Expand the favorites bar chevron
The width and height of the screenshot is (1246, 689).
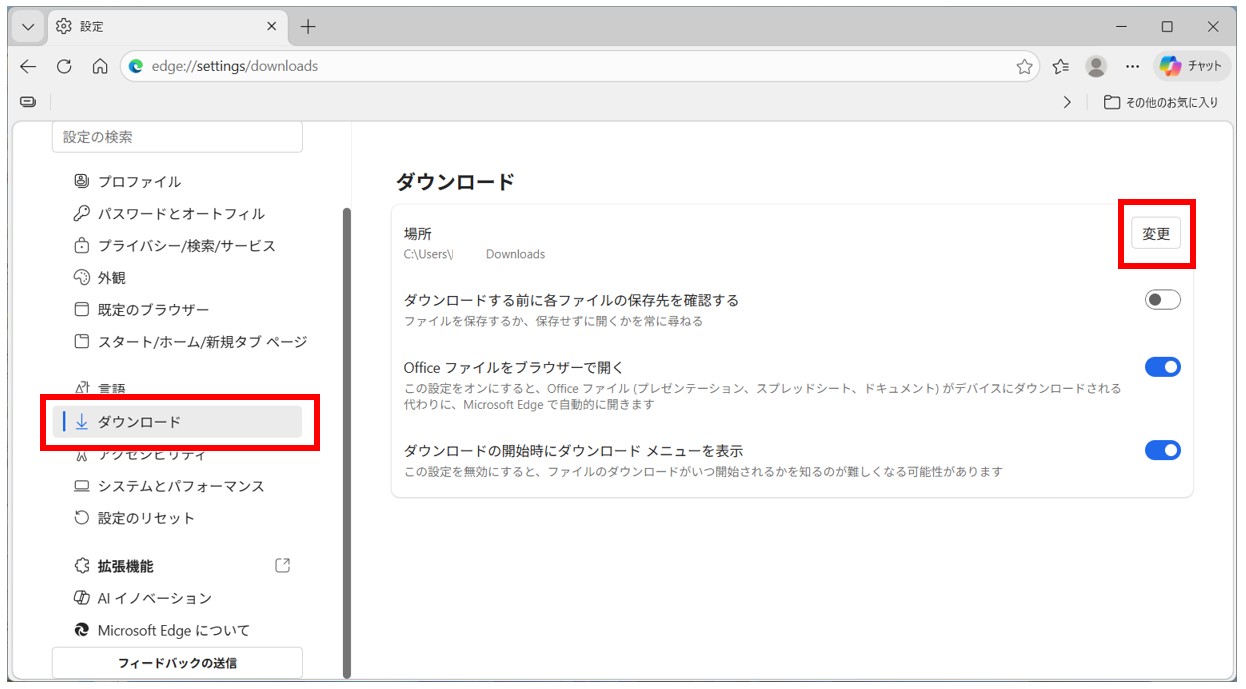click(x=1066, y=101)
